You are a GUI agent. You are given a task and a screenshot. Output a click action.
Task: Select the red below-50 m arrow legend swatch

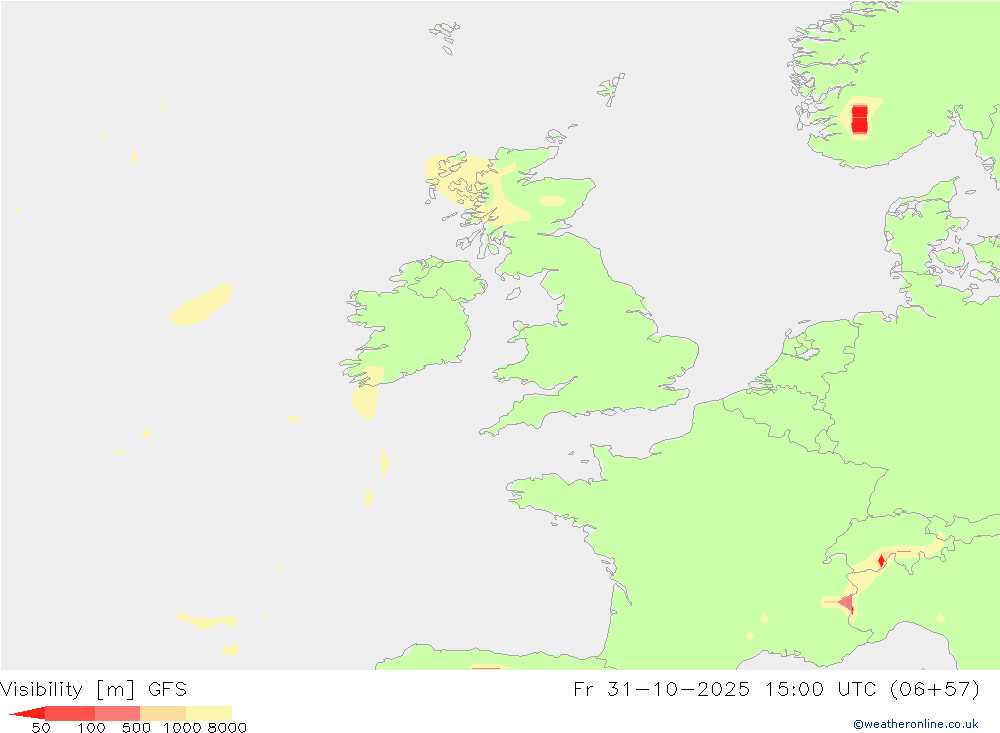(27, 713)
